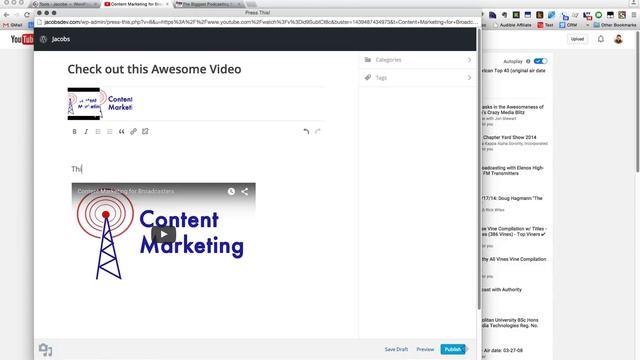Open the post format icon in the bottom-left corner
Image resolution: width=640 pixels, height=360 pixels.
pyautogui.click(x=45, y=350)
